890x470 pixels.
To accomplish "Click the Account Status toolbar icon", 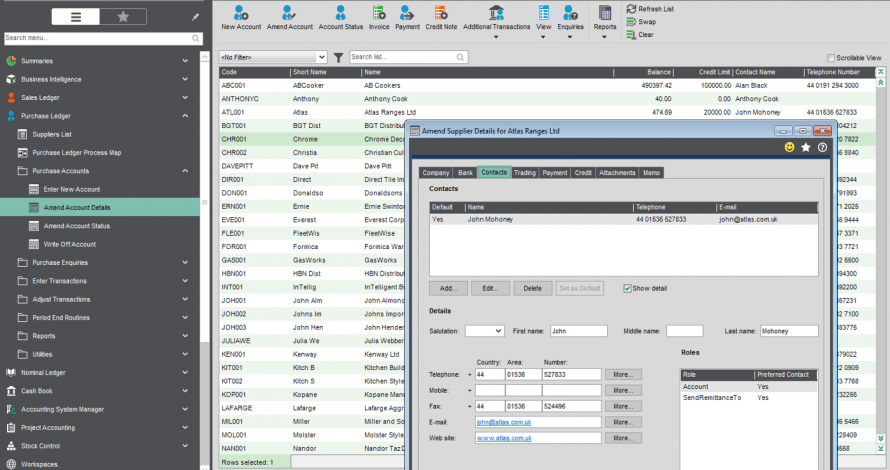I will (x=341, y=18).
